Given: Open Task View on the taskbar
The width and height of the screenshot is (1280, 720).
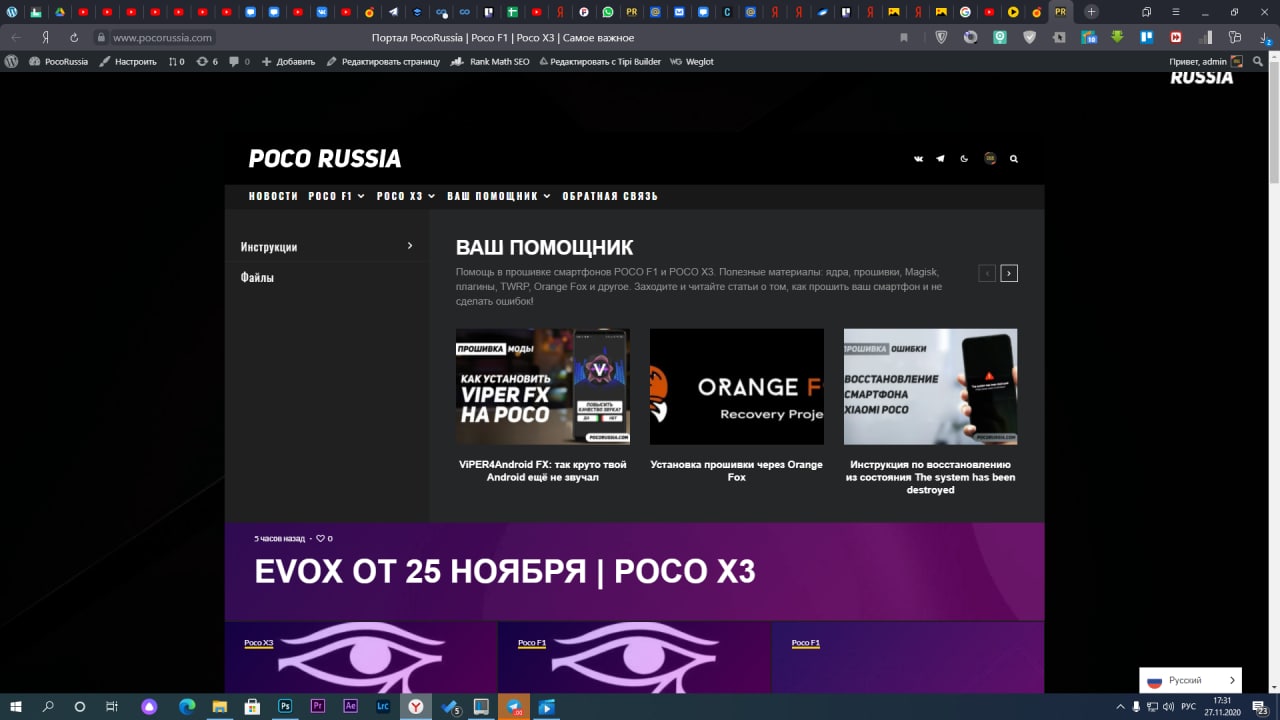Looking at the screenshot, I should click(112, 707).
